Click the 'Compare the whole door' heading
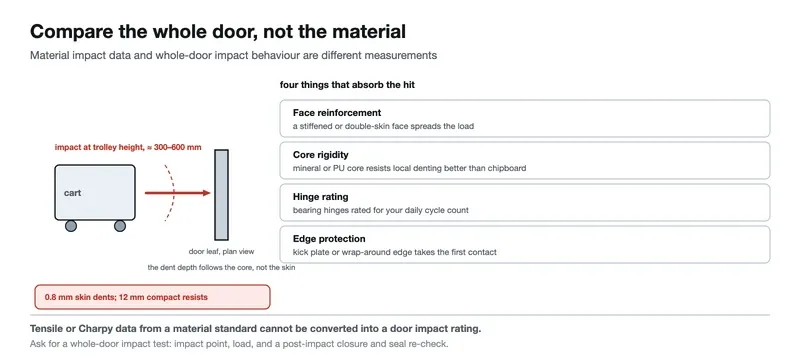Viewport: 800px width, 360px height. (218, 32)
